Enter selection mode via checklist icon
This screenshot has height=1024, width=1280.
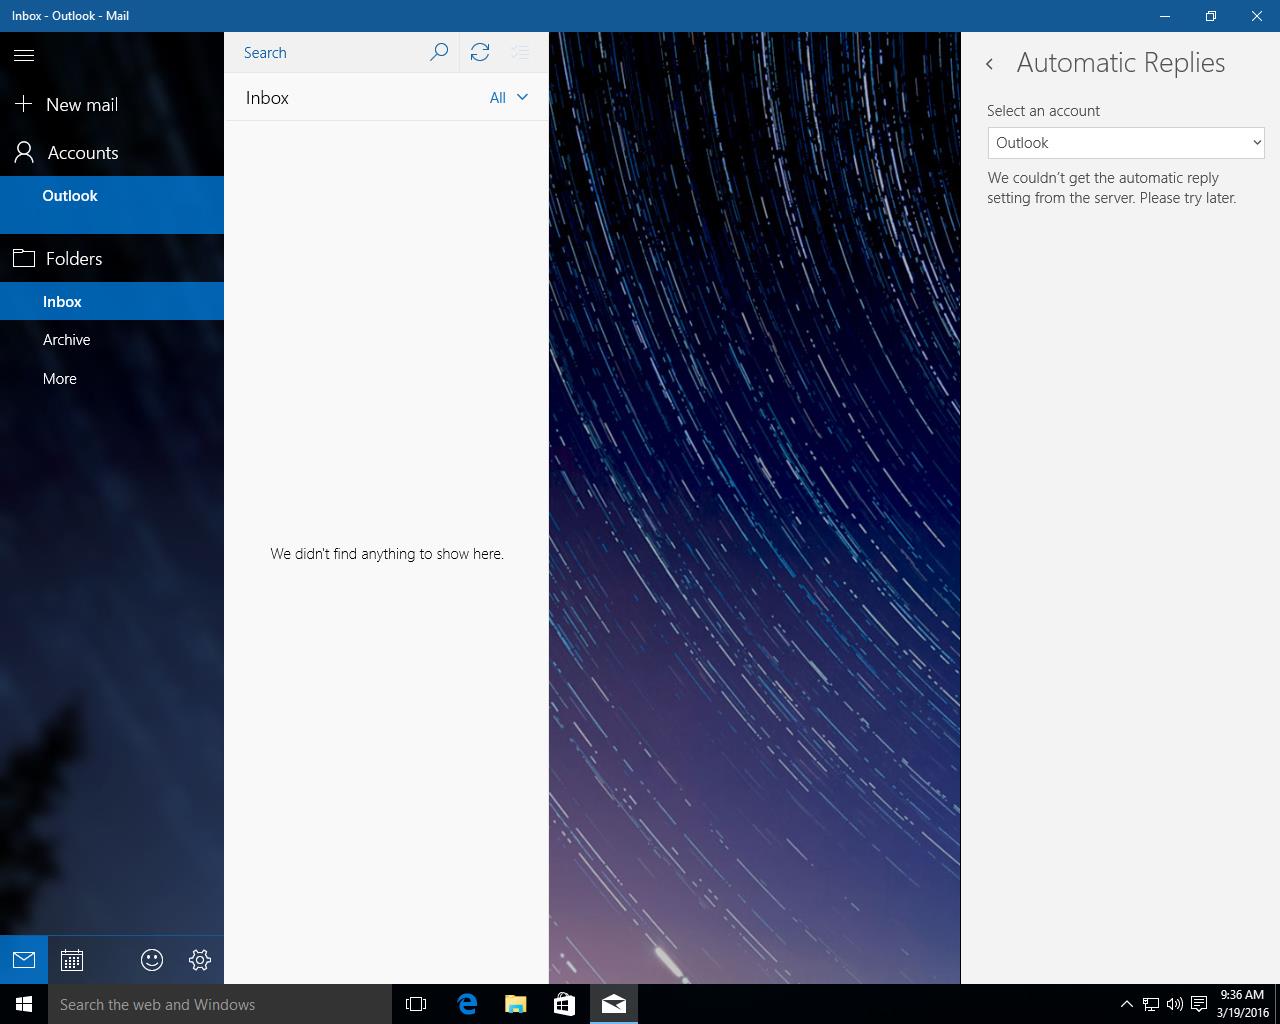click(520, 52)
